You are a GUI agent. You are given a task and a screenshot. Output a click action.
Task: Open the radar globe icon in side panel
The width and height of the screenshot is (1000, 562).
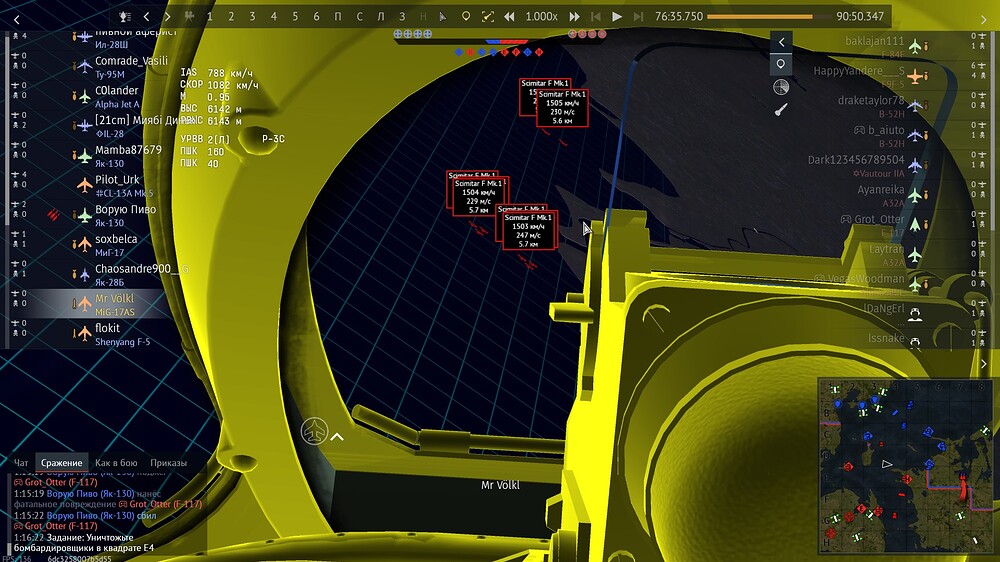point(781,87)
